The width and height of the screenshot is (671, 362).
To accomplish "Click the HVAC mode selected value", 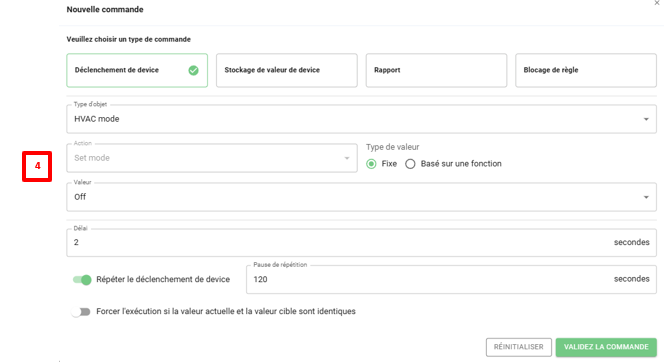I will [97, 119].
